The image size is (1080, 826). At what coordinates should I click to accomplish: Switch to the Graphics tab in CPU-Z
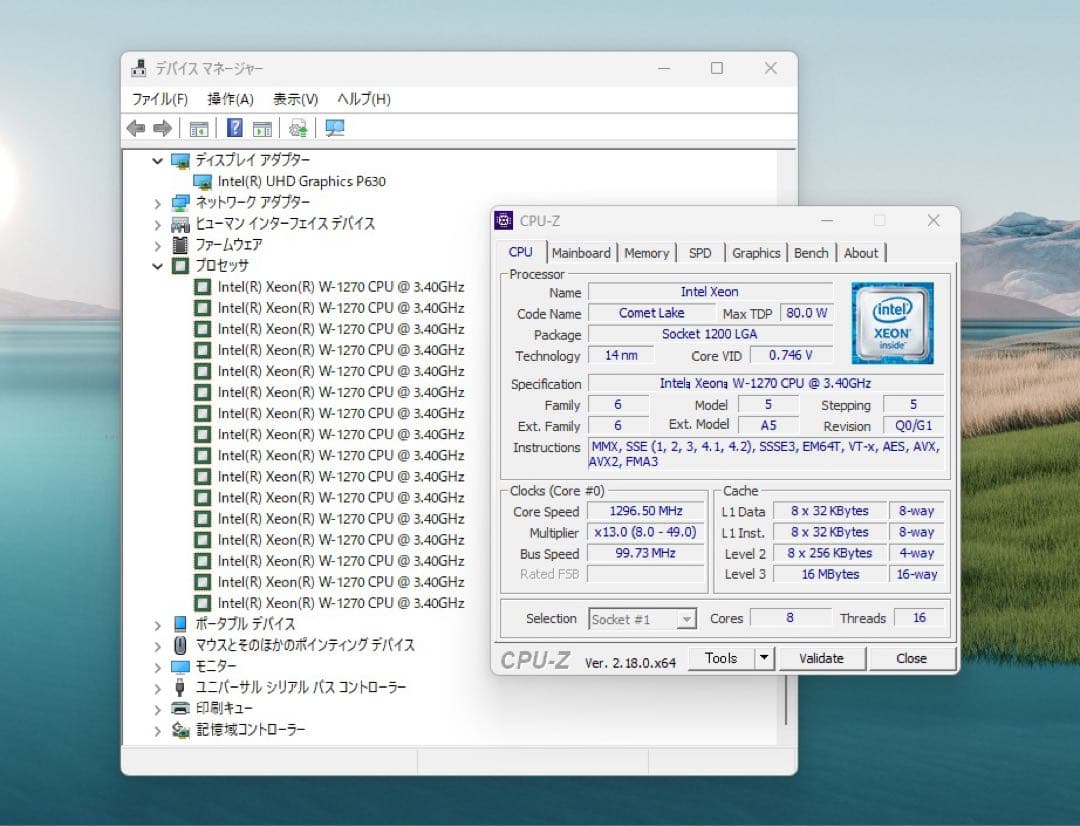coord(756,253)
